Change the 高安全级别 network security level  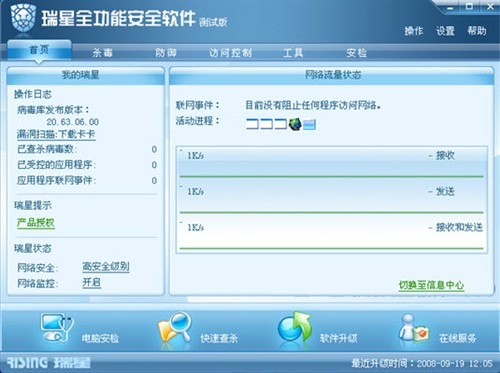[106, 267]
